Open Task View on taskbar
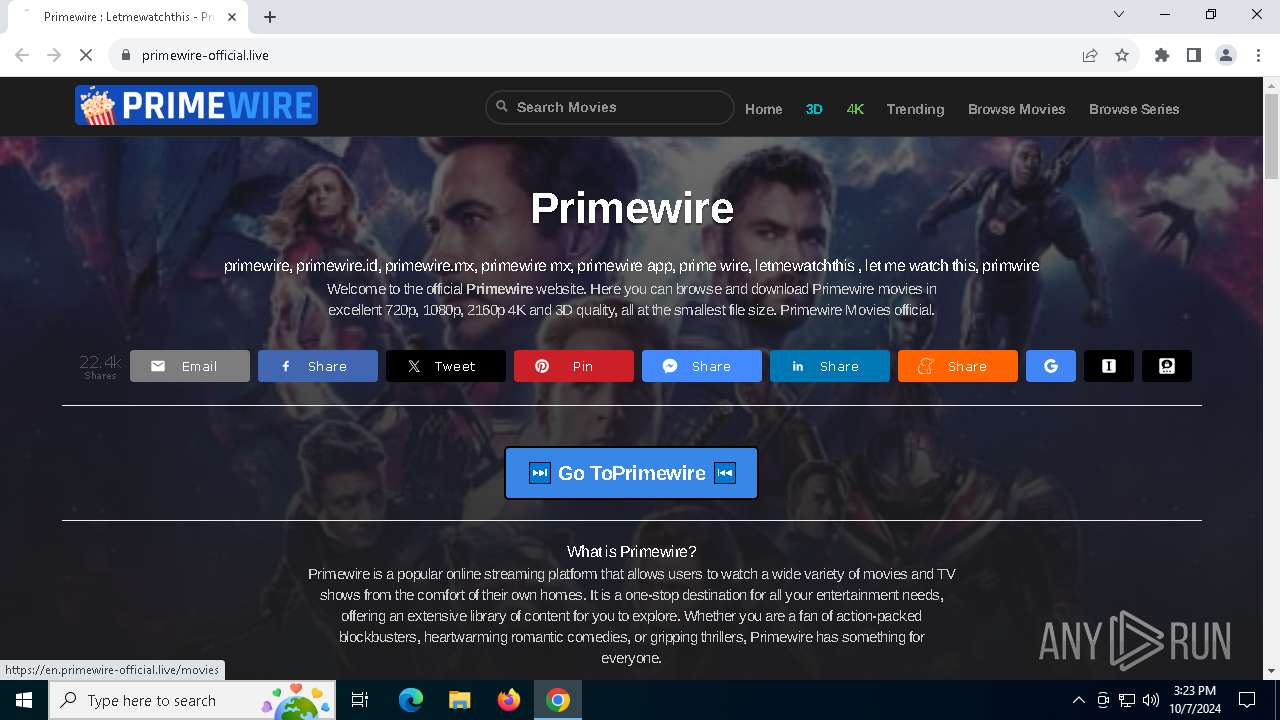The image size is (1280, 720). [x=360, y=700]
